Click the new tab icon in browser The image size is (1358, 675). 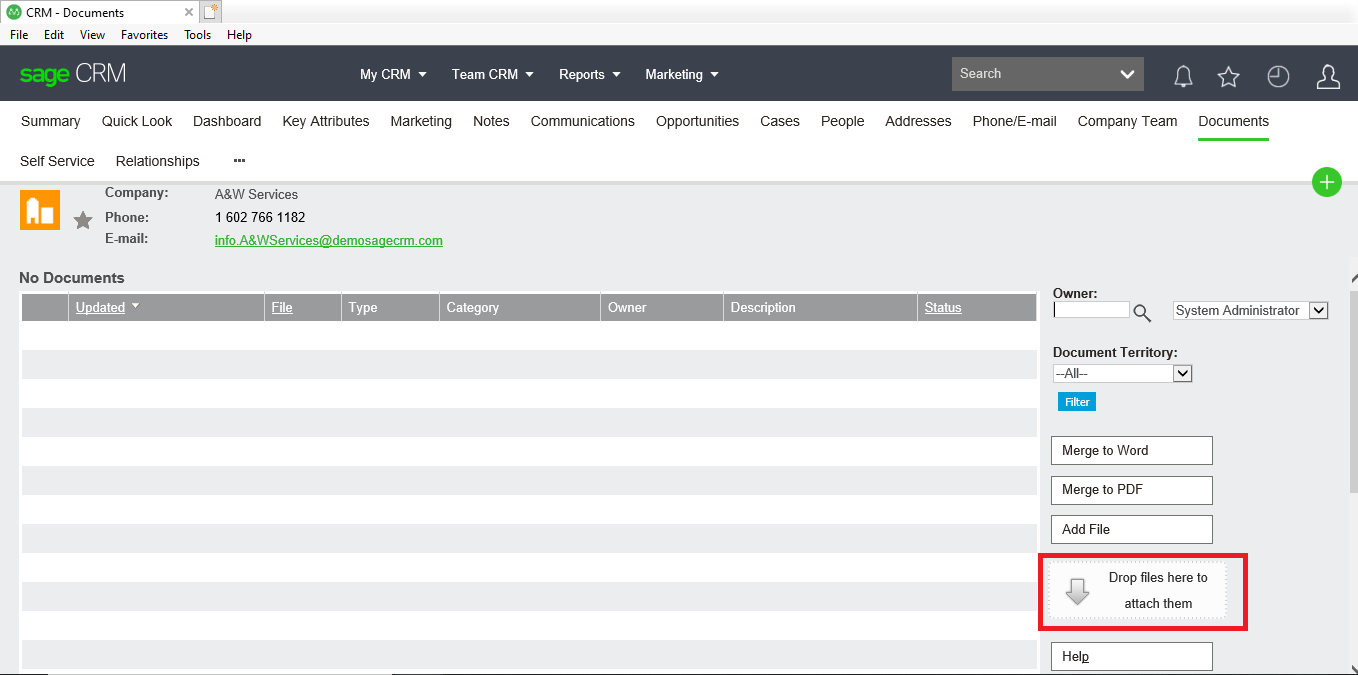click(x=210, y=12)
